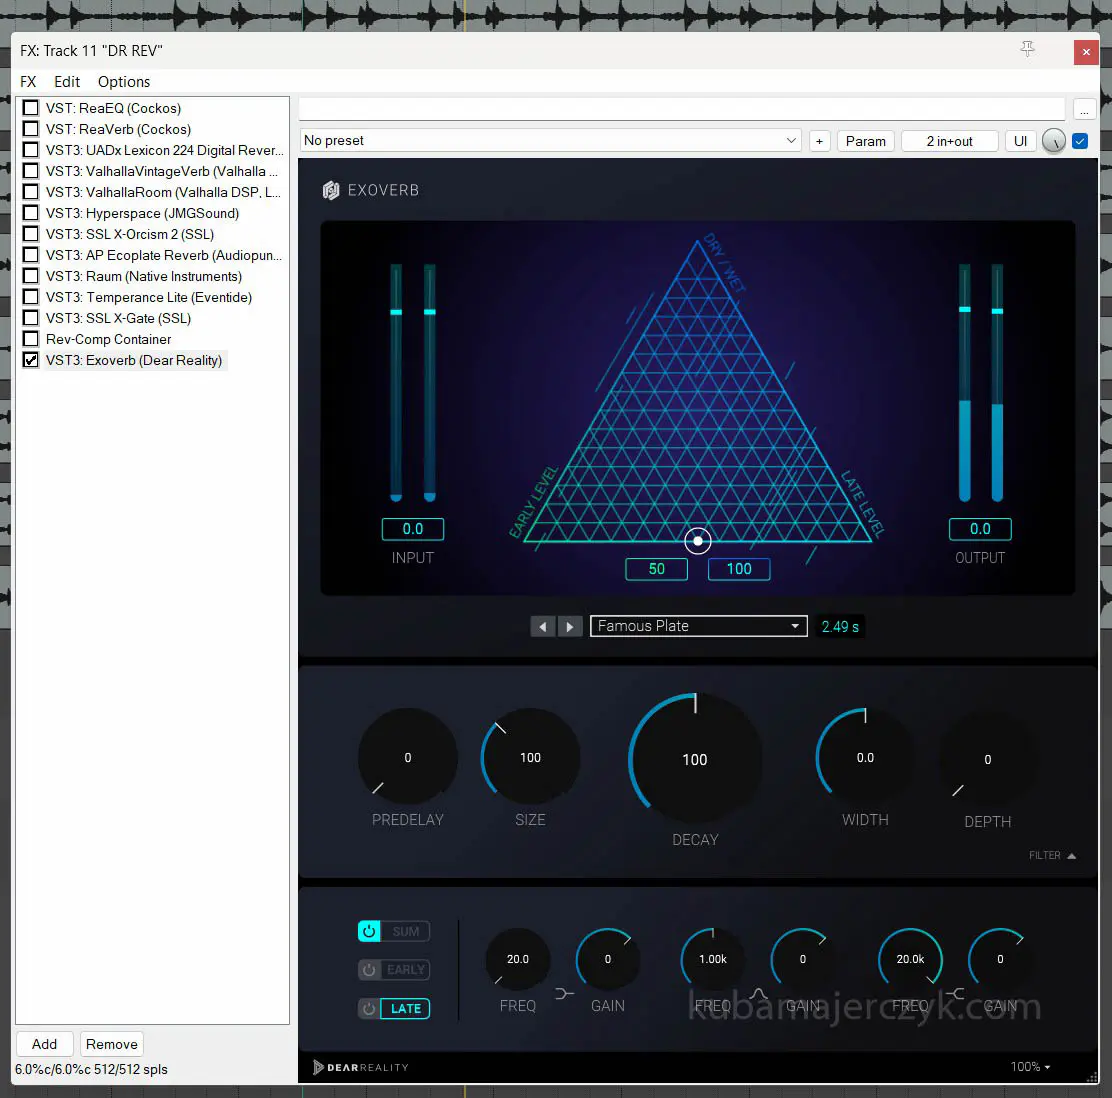The width and height of the screenshot is (1112, 1098).
Task: Uncheck the plugin bypass checkbox
Action: click(1080, 141)
